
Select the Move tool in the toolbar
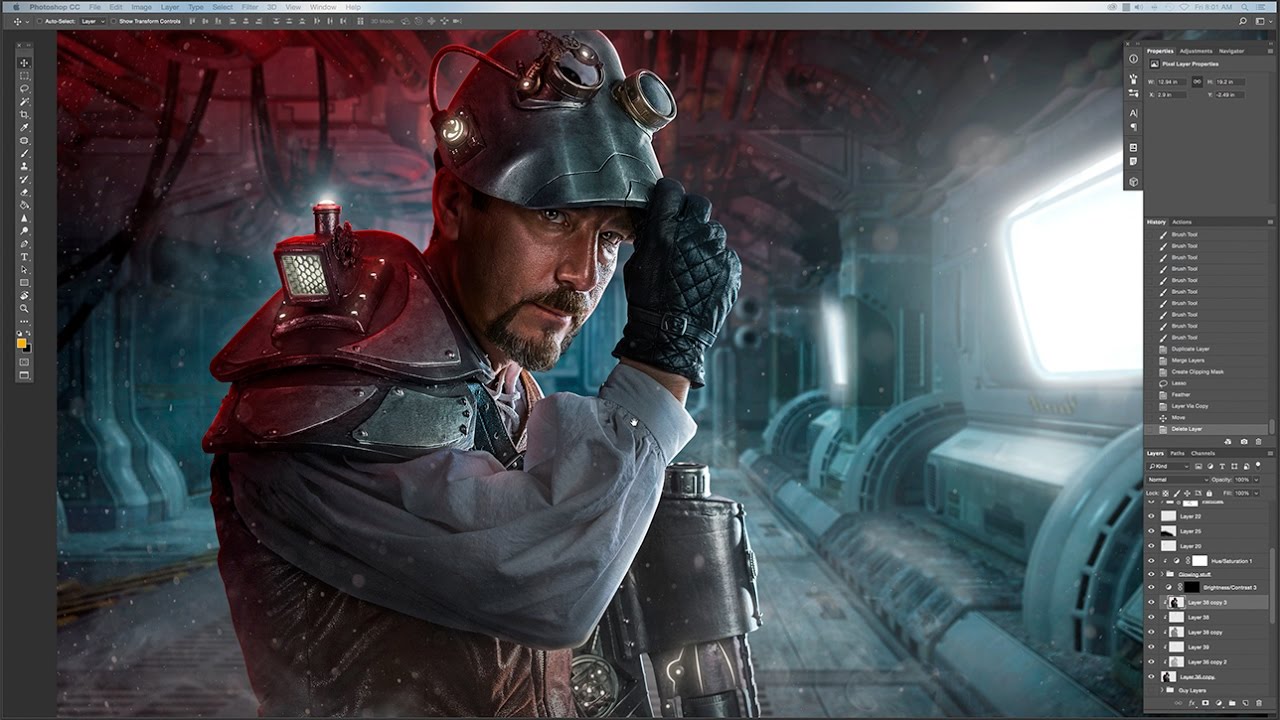[x=24, y=63]
